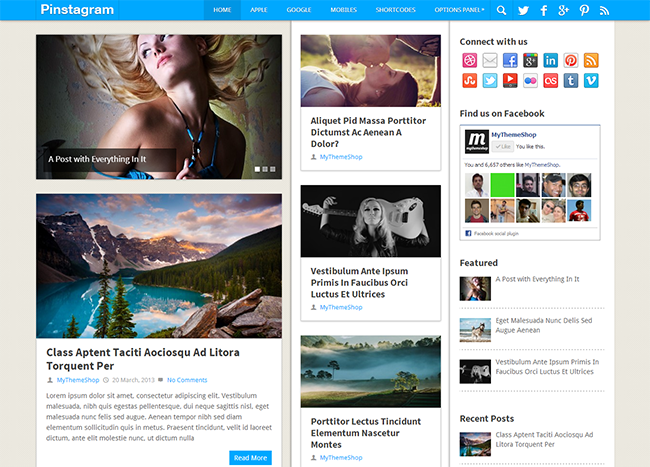
Task: Click the Twitter icon in the top bar
Action: point(523,10)
